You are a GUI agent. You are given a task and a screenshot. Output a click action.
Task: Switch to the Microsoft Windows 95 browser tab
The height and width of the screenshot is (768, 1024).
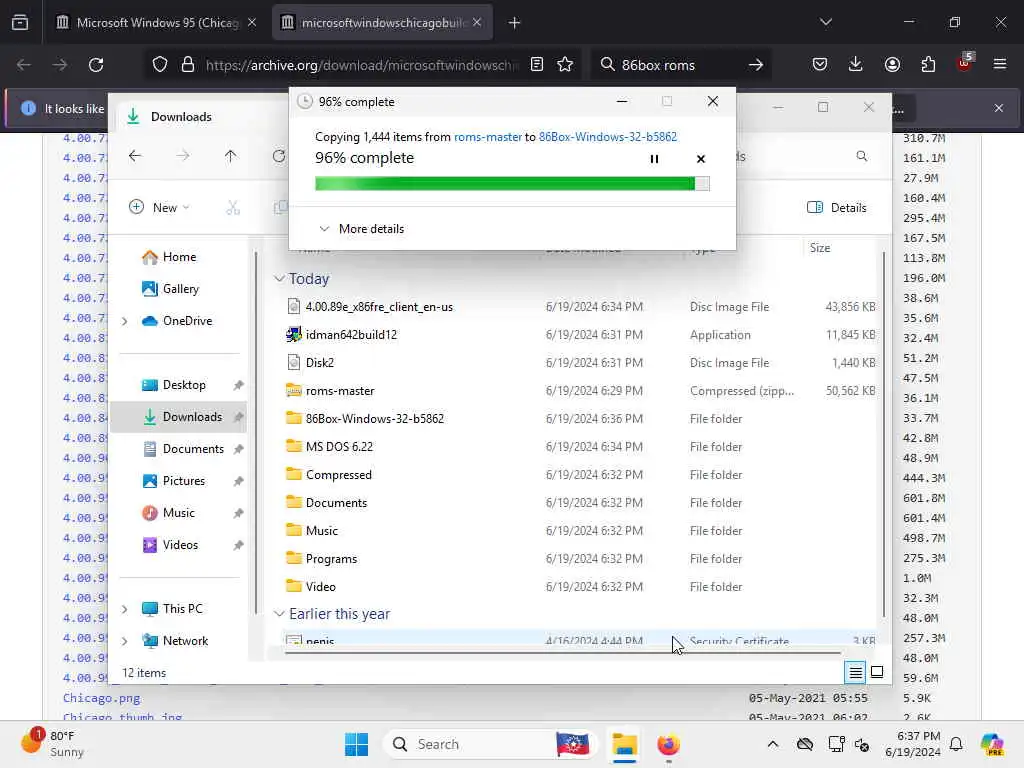click(157, 23)
